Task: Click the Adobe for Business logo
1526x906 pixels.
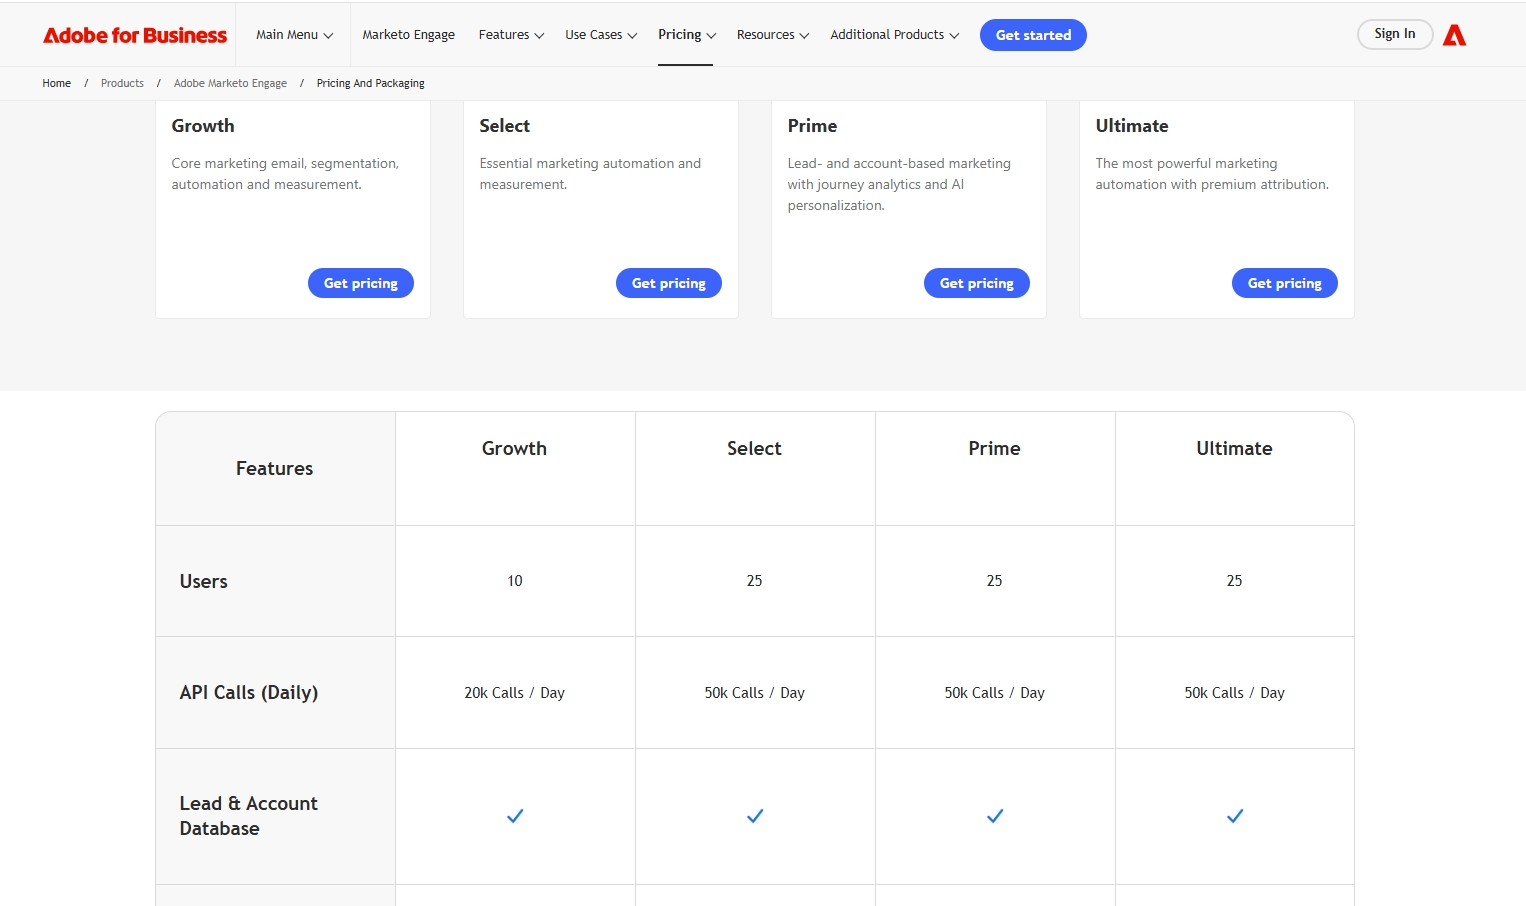Action: [135, 35]
